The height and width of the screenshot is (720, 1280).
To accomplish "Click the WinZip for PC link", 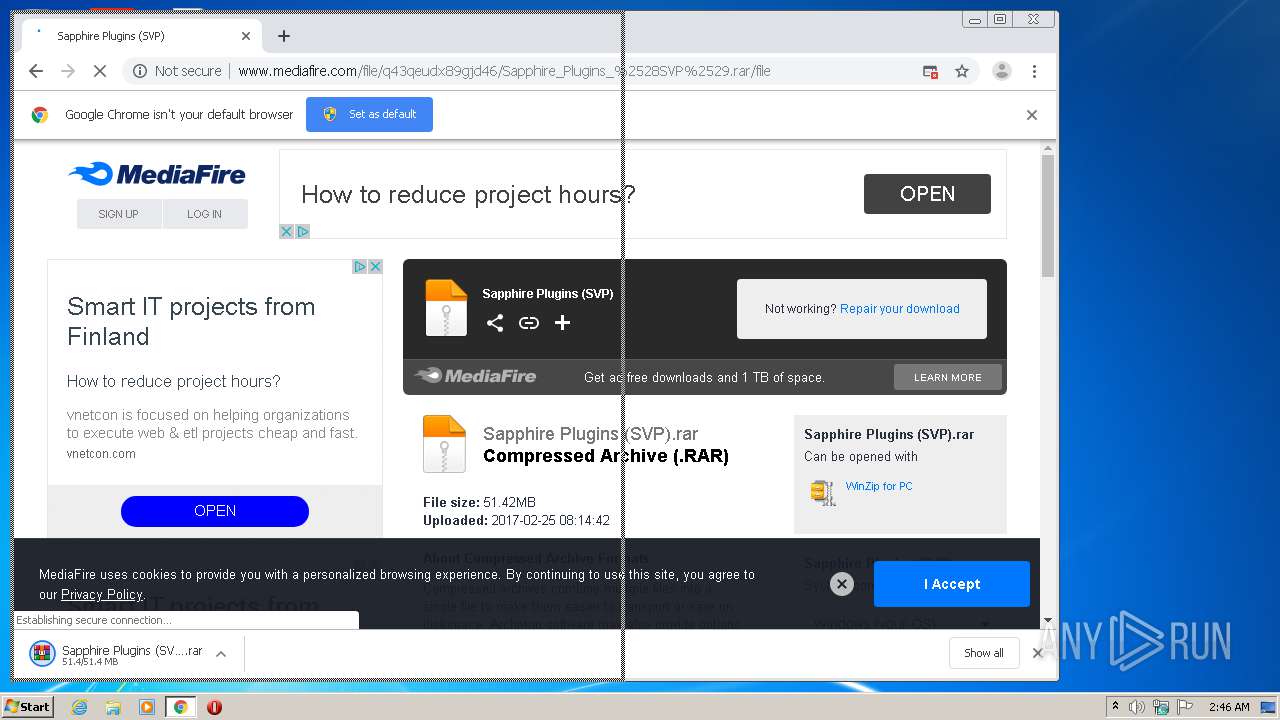I will coord(879,486).
